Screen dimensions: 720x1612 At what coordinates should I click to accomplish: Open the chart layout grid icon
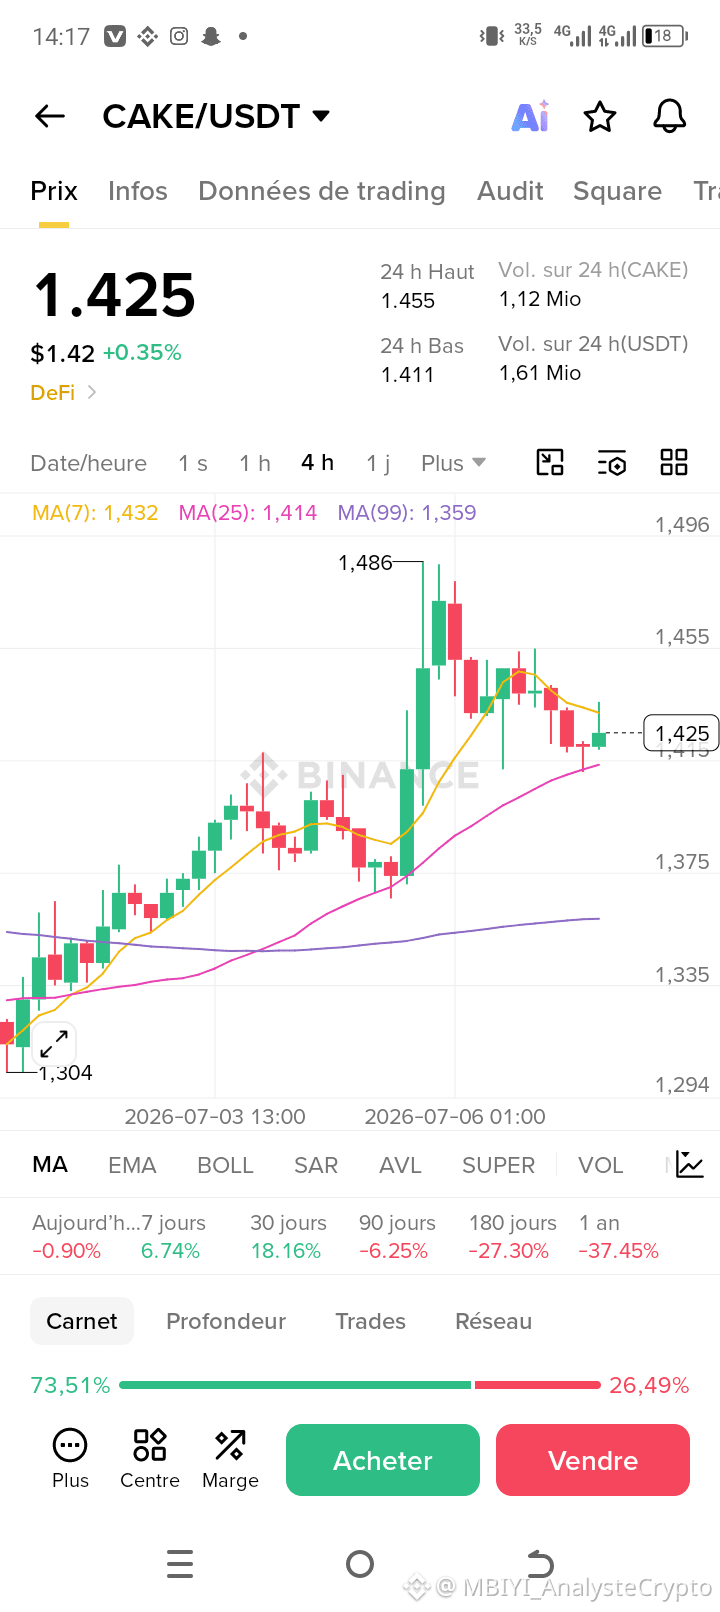click(x=674, y=462)
